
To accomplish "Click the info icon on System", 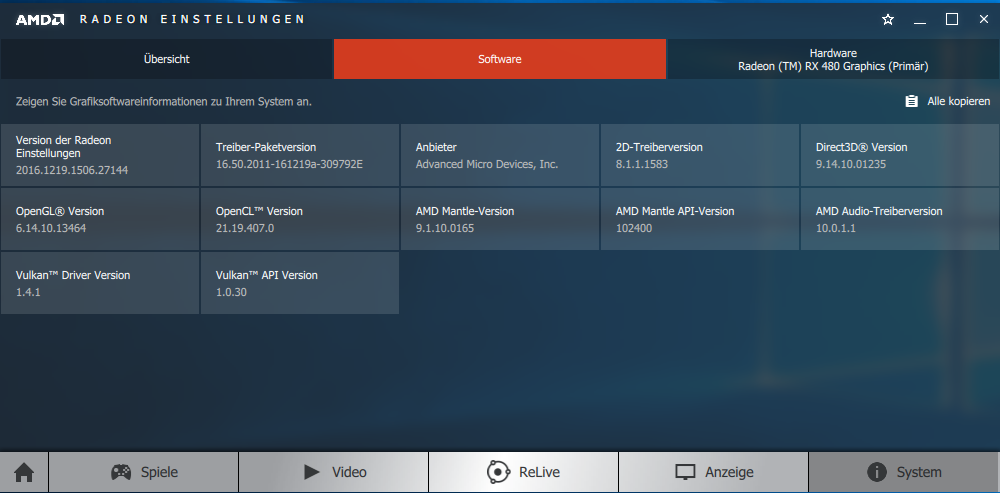I will 877,472.
